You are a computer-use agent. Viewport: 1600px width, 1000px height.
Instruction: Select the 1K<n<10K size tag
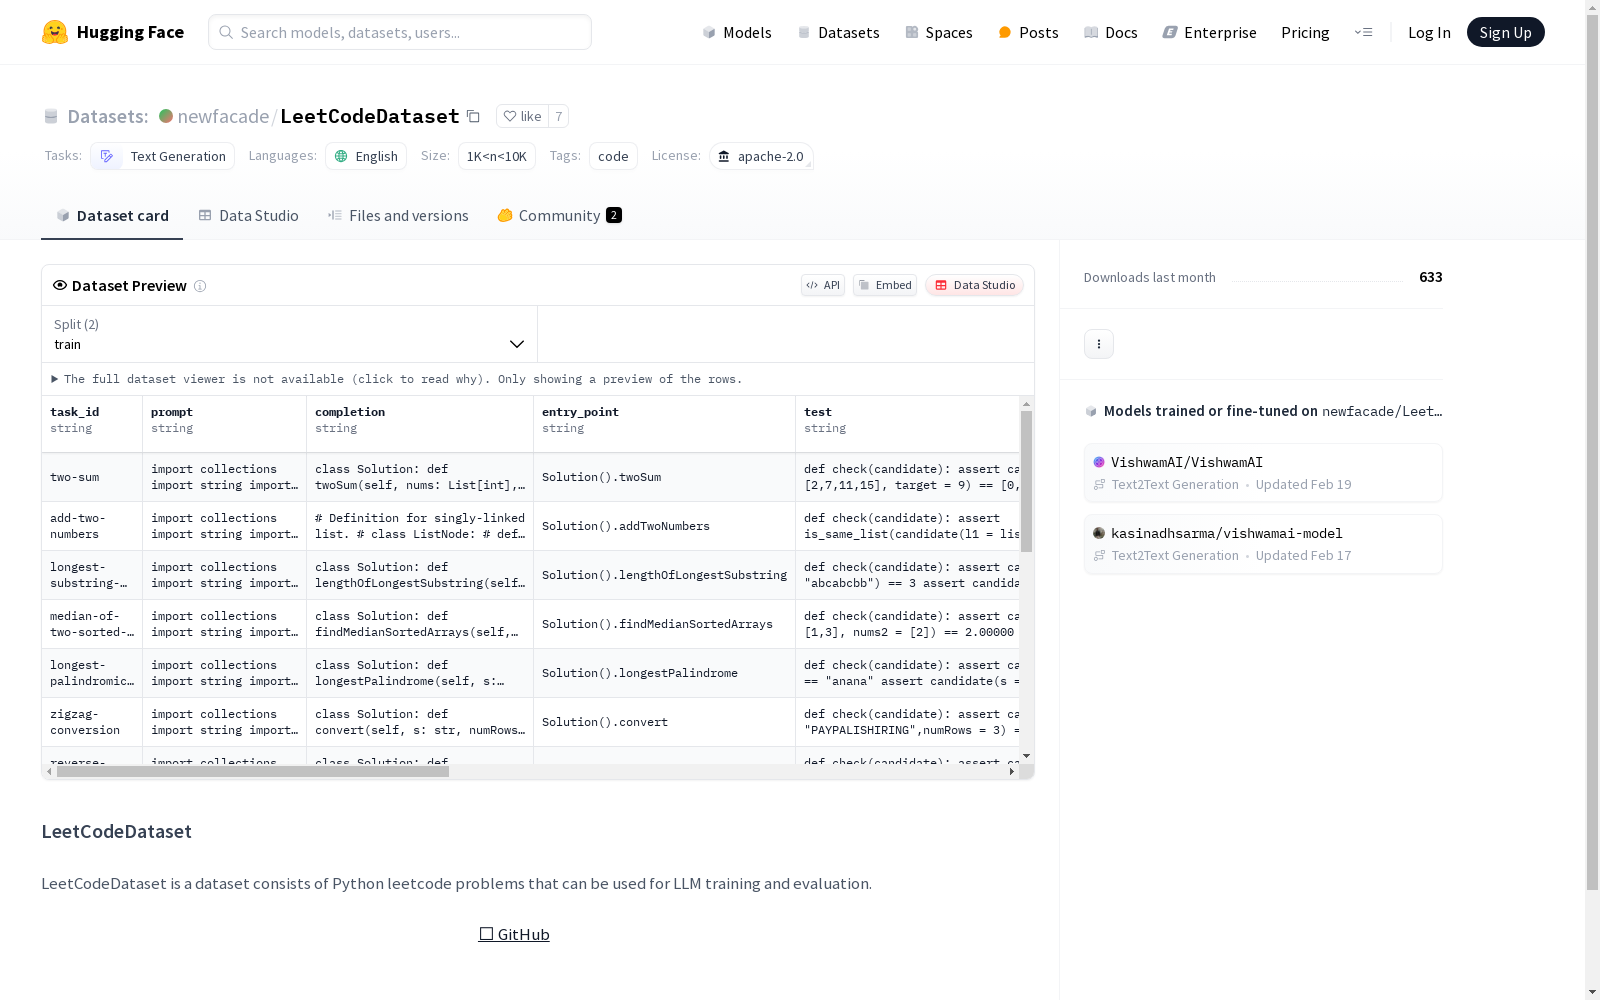click(497, 156)
